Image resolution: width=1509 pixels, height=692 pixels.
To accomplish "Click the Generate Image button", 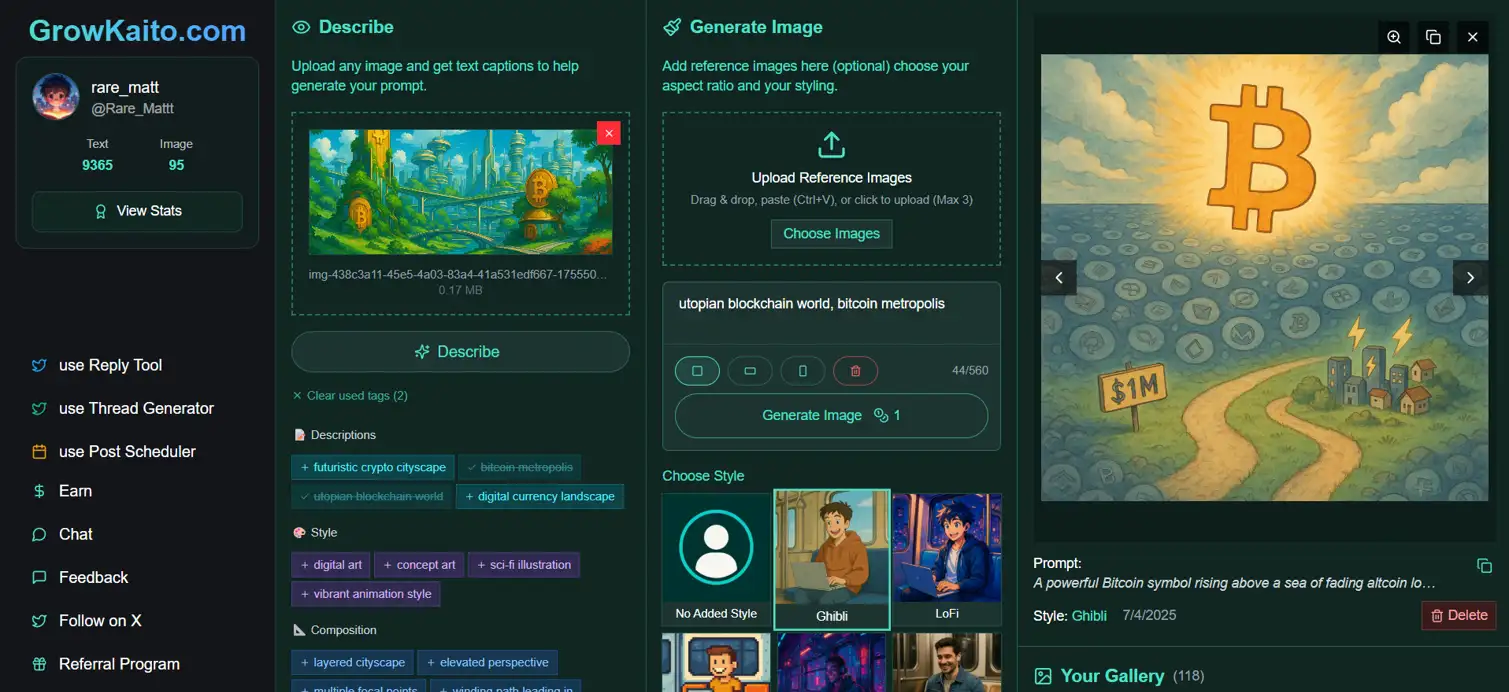I will point(831,415).
